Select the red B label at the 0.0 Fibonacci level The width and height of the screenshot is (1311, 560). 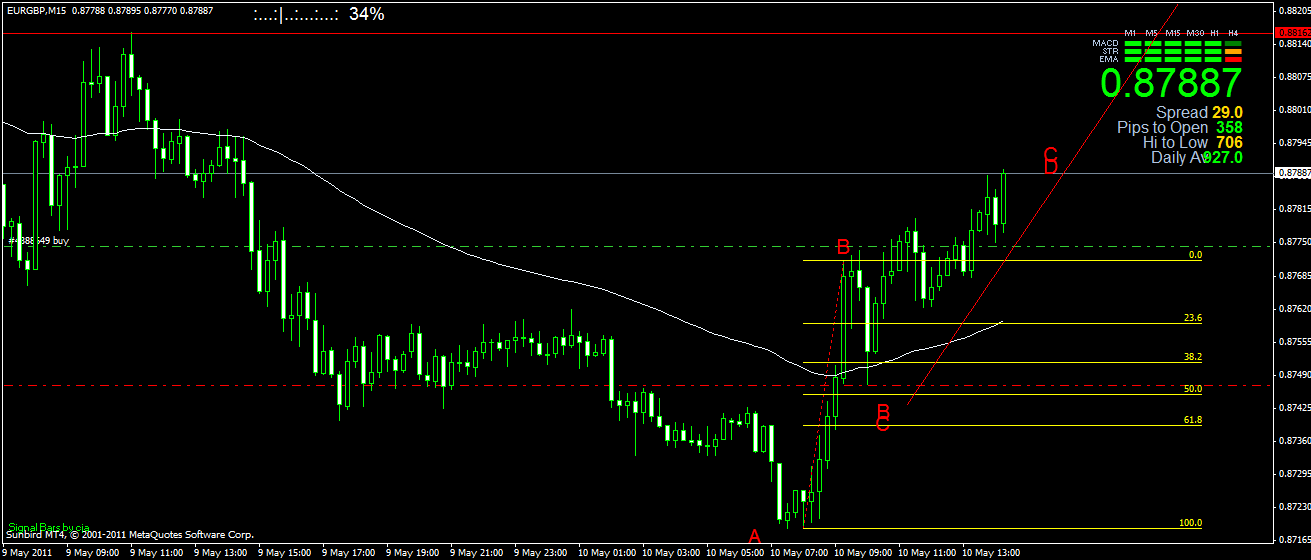(843, 246)
